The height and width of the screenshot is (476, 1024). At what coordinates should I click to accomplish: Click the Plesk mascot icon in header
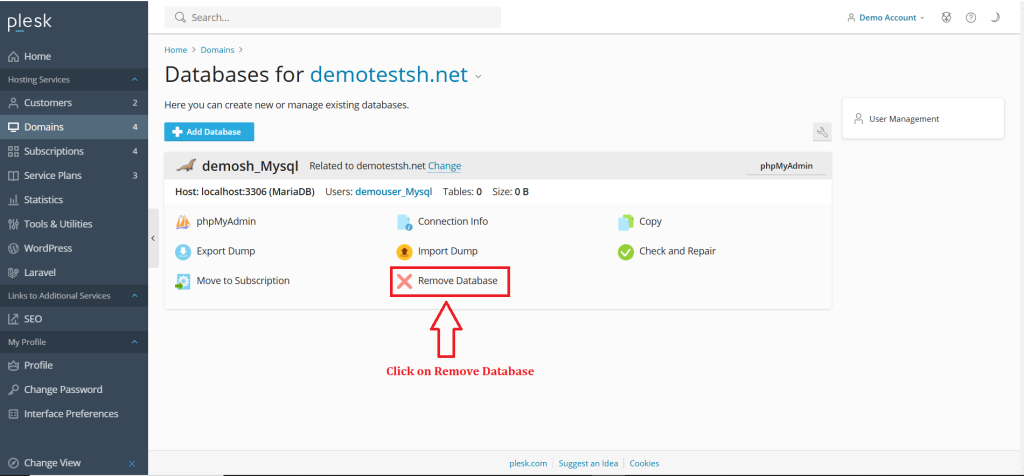(x=946, y=18)
